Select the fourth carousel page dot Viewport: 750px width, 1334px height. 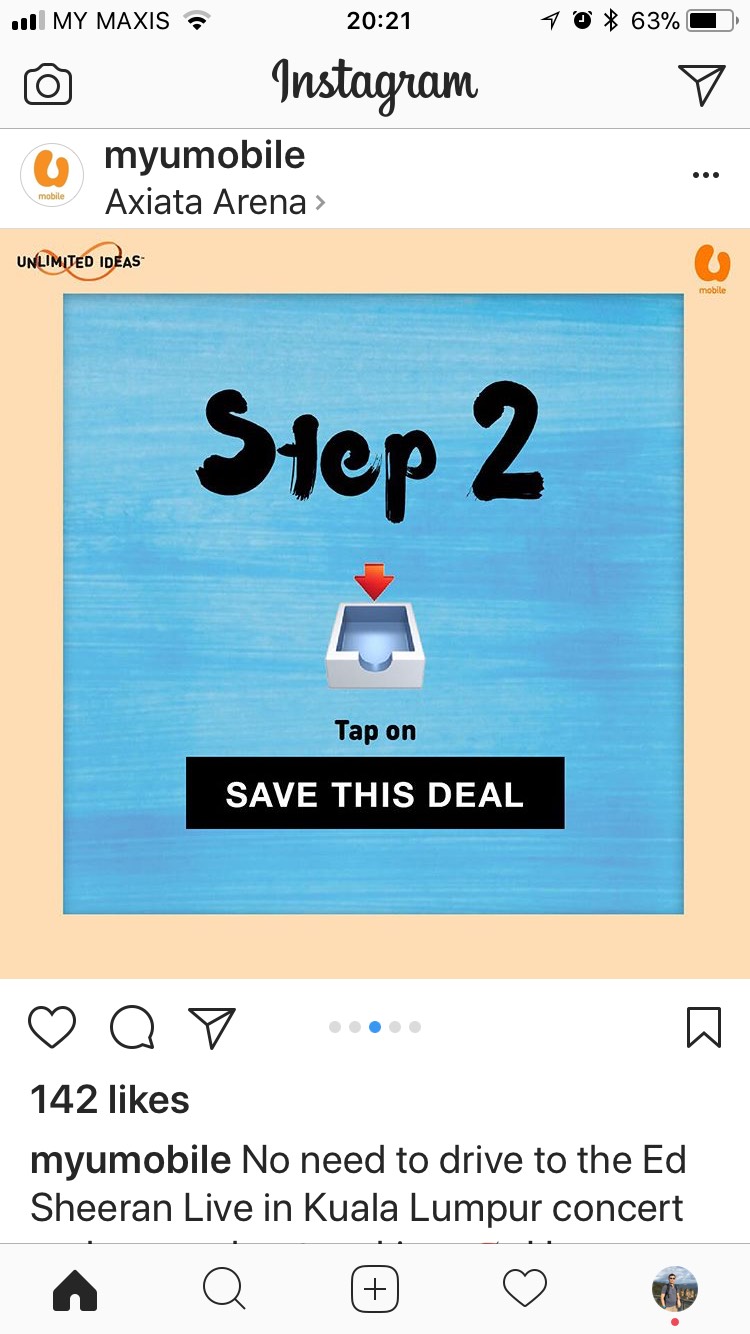point(395,1027)
